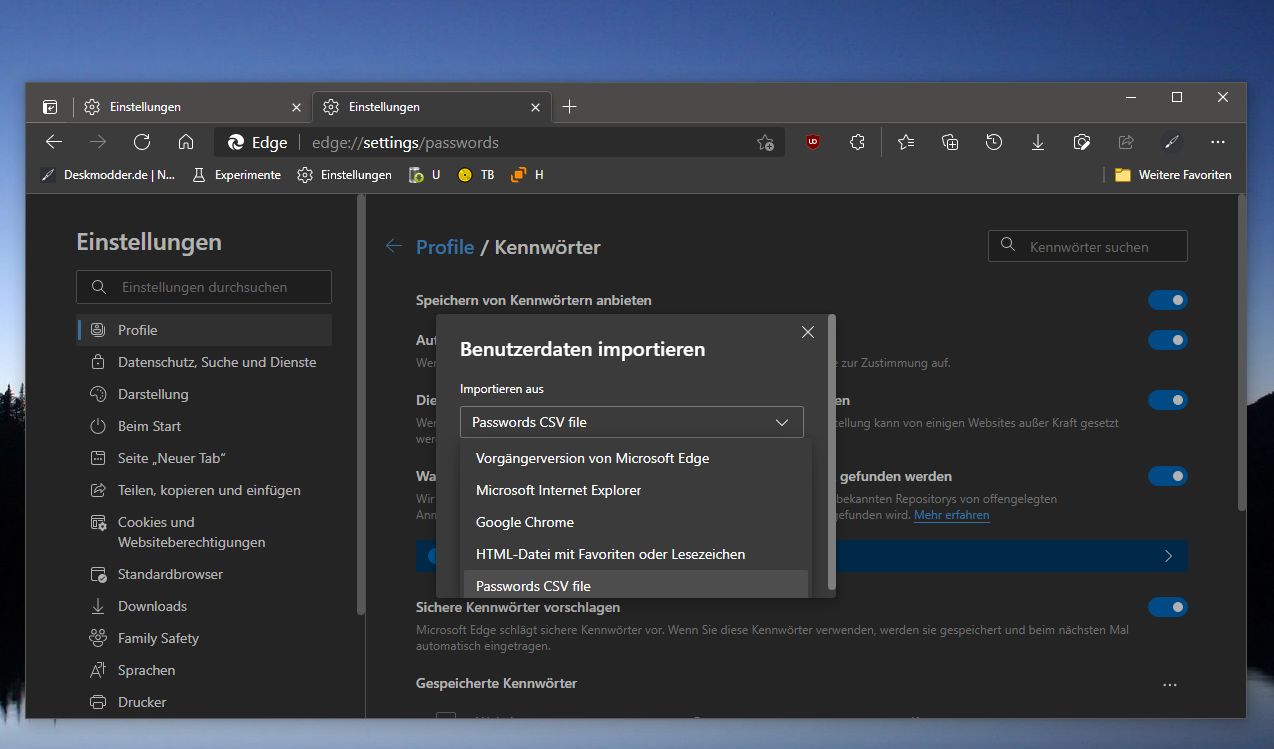The image size is (1274, 749).
Task: Focus the Einstellungen durchsuchen search box
Action: (204, 287)
